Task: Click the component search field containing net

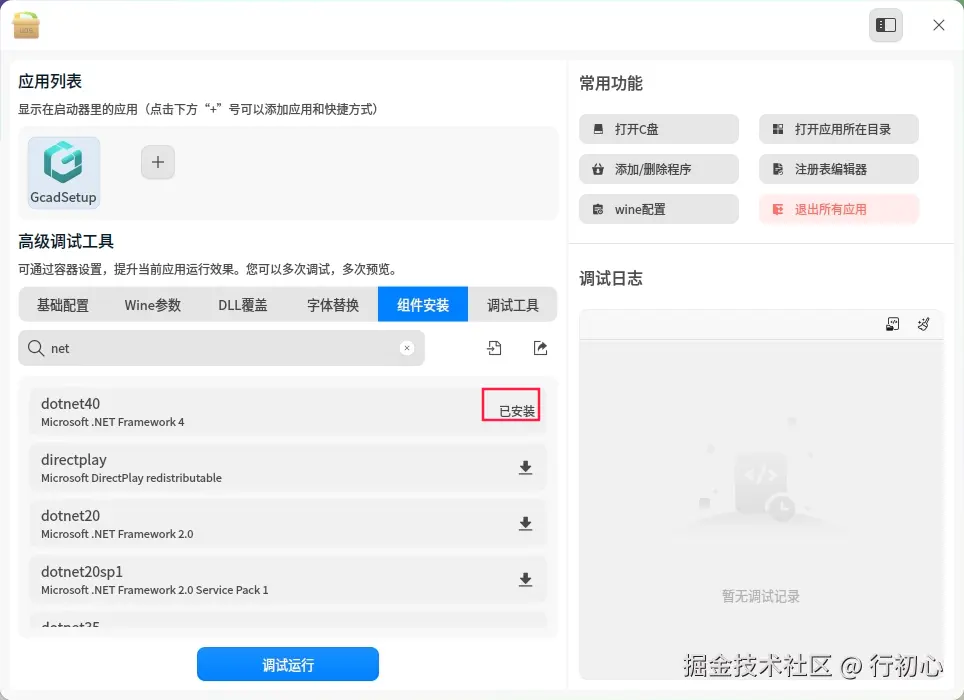Action: (221, 348)
